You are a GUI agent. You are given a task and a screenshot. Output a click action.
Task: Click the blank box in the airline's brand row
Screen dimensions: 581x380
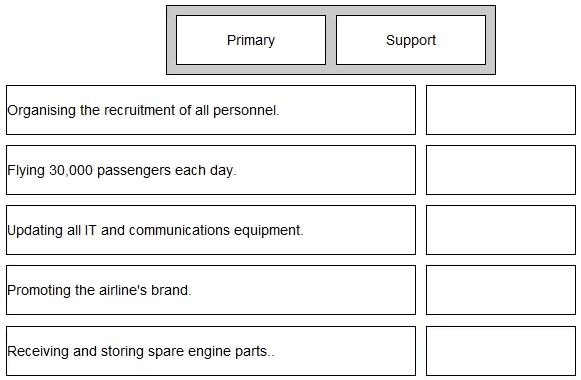pos(501,290)
